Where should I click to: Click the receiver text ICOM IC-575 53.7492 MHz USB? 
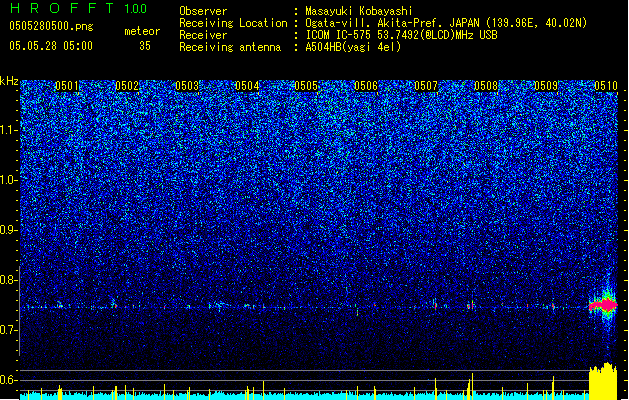tap(401, 35)
